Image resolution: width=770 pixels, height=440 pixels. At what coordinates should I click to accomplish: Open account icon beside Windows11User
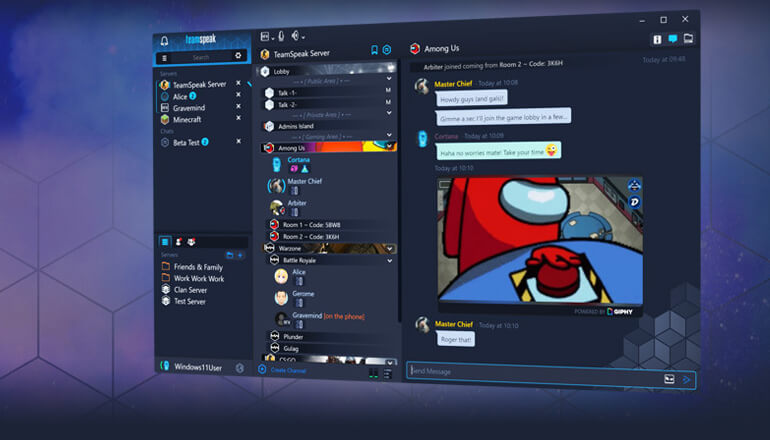(x=240, y=368)
